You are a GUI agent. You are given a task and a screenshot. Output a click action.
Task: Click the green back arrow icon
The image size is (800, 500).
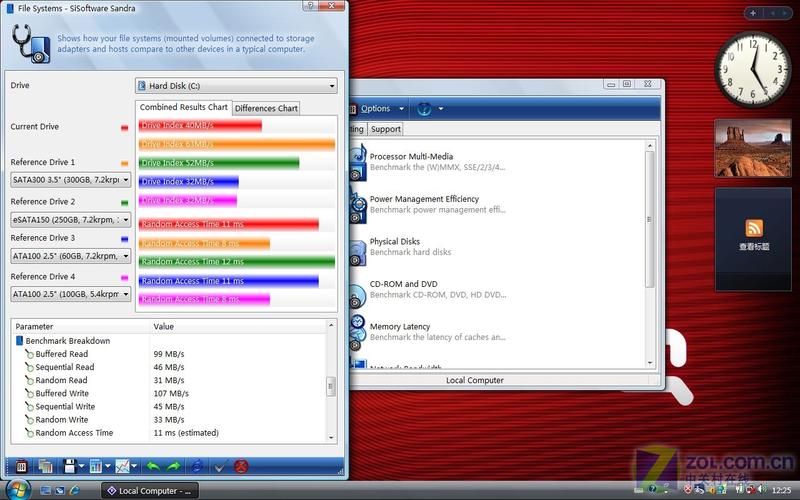(x=152, y=466)
